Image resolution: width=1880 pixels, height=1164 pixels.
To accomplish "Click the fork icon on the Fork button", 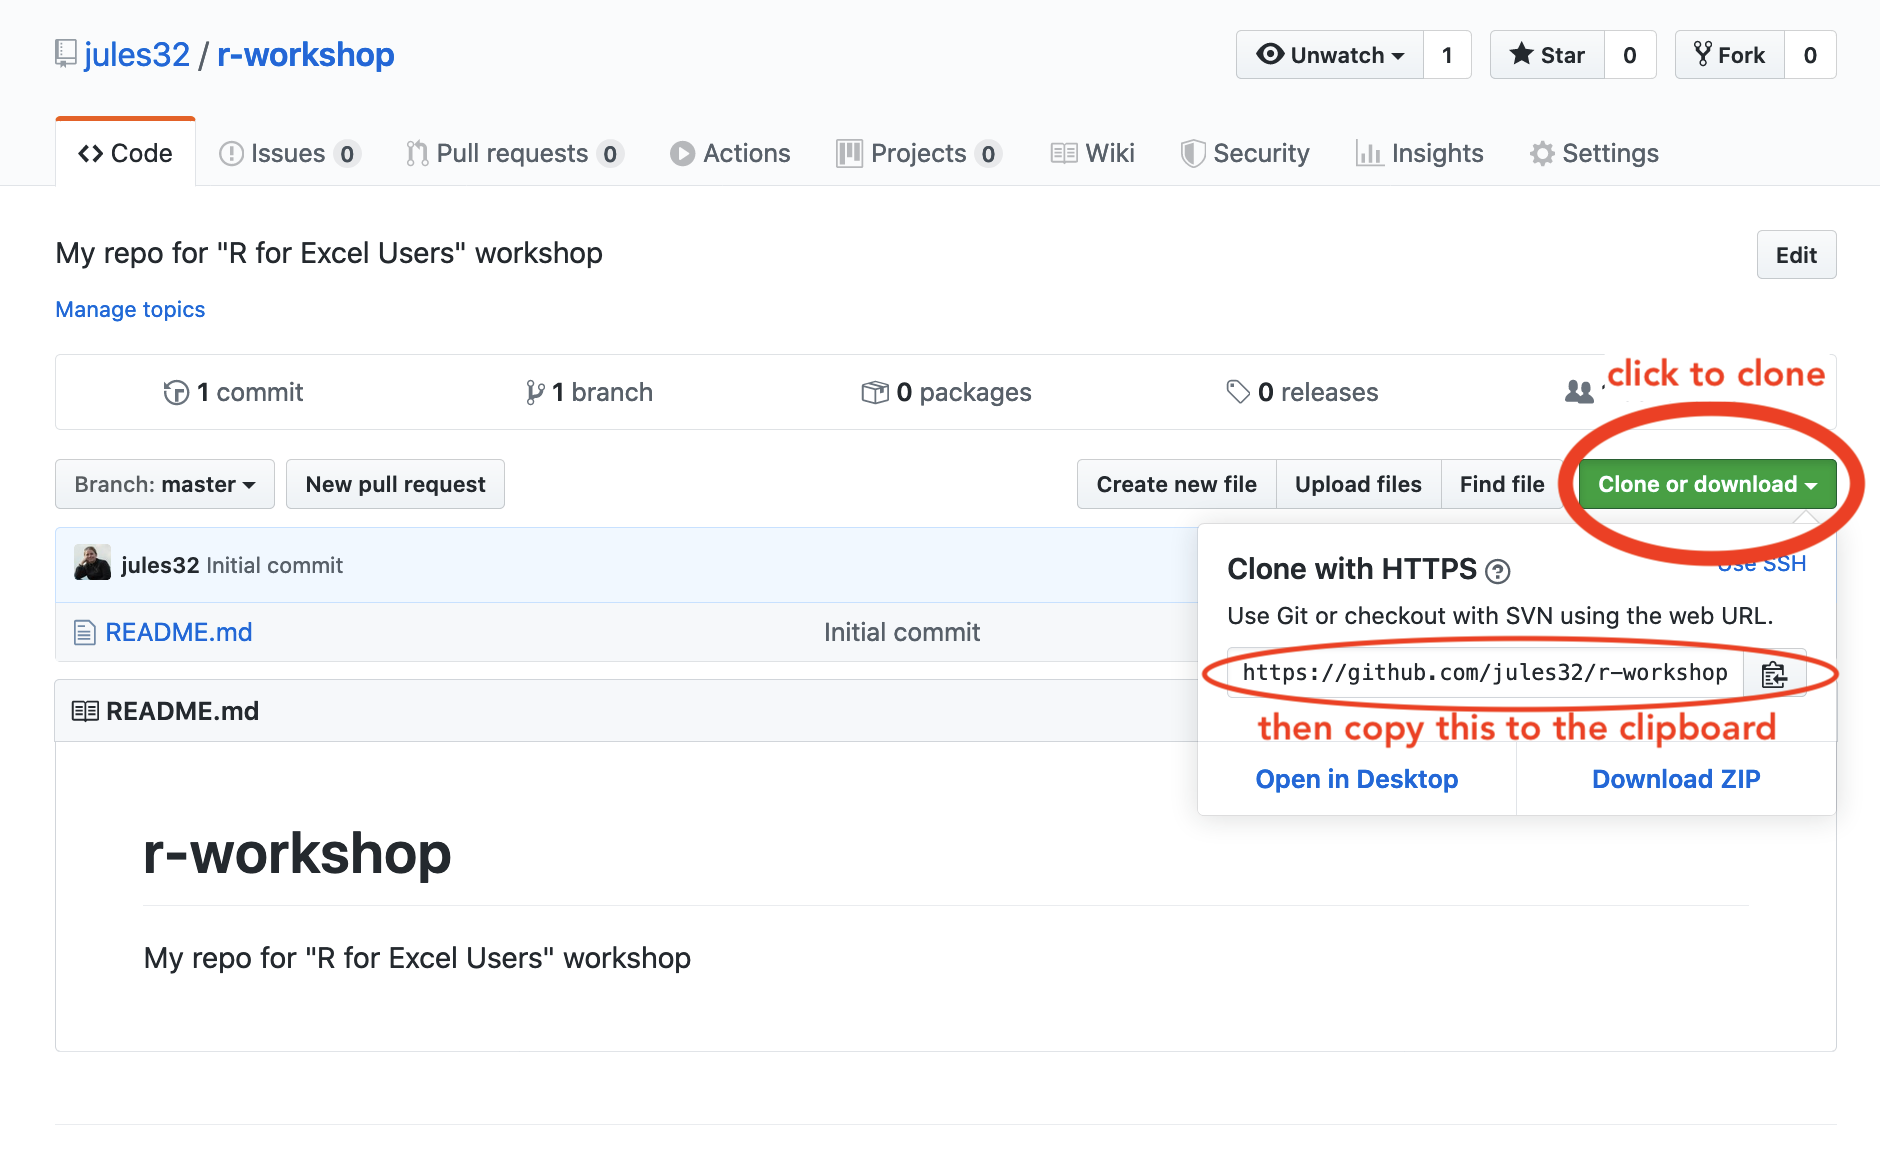I will pyautogui.click(x=1703, y=54).
